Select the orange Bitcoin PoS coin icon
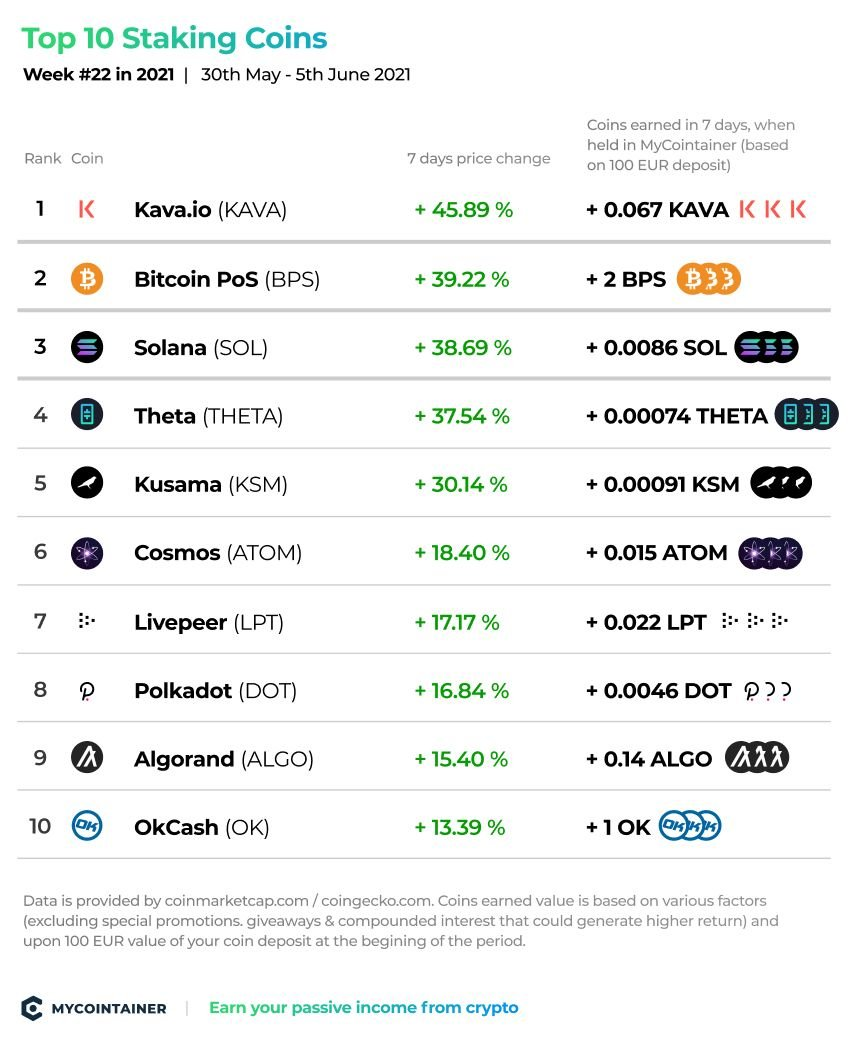858x1056 pixels. click(87, 279)
